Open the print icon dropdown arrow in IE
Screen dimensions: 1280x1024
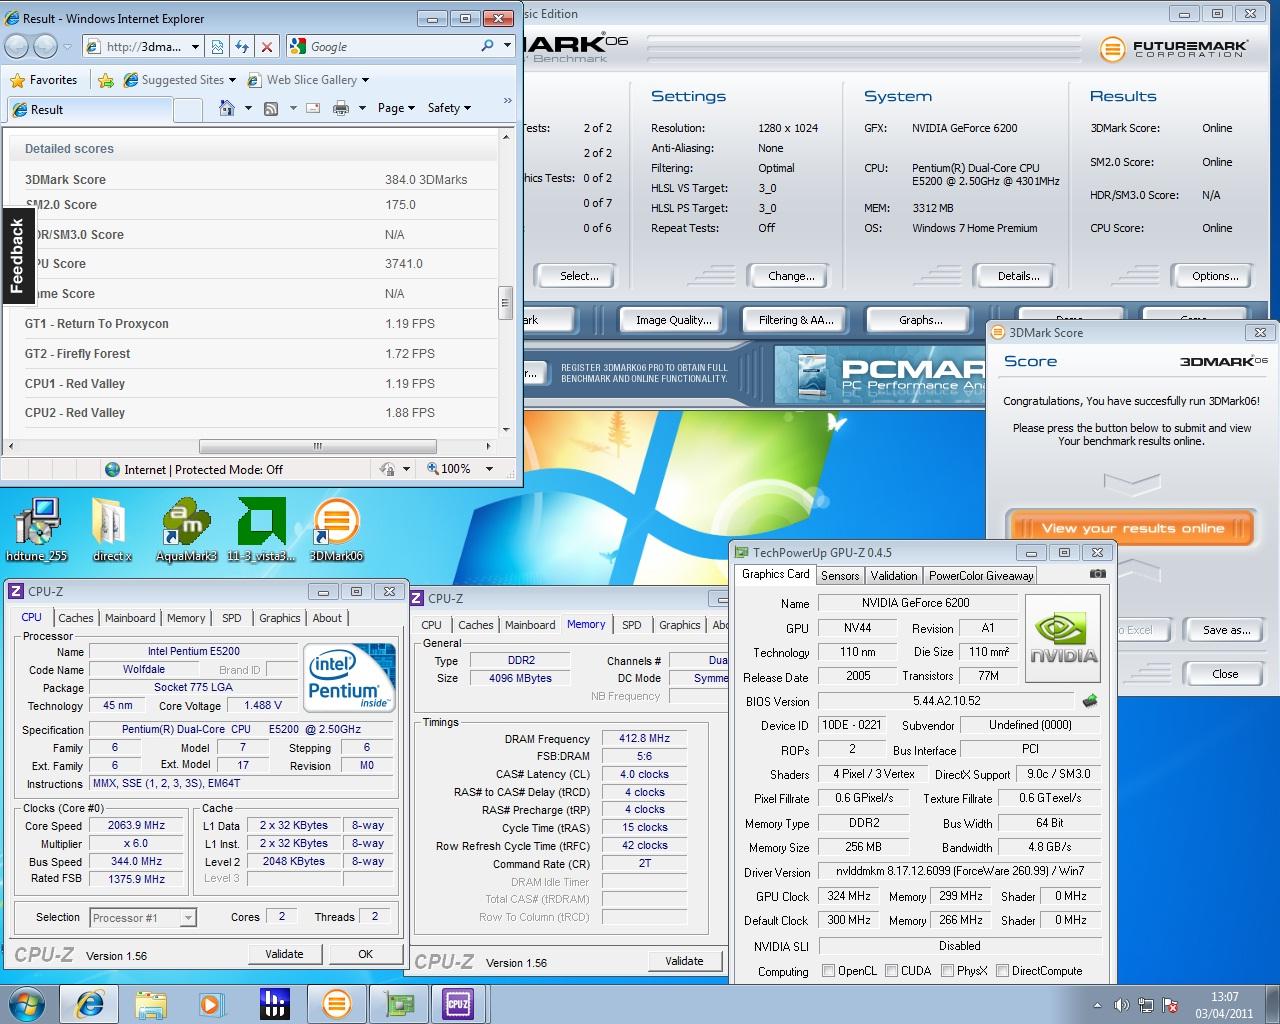[x=361, y=108]
